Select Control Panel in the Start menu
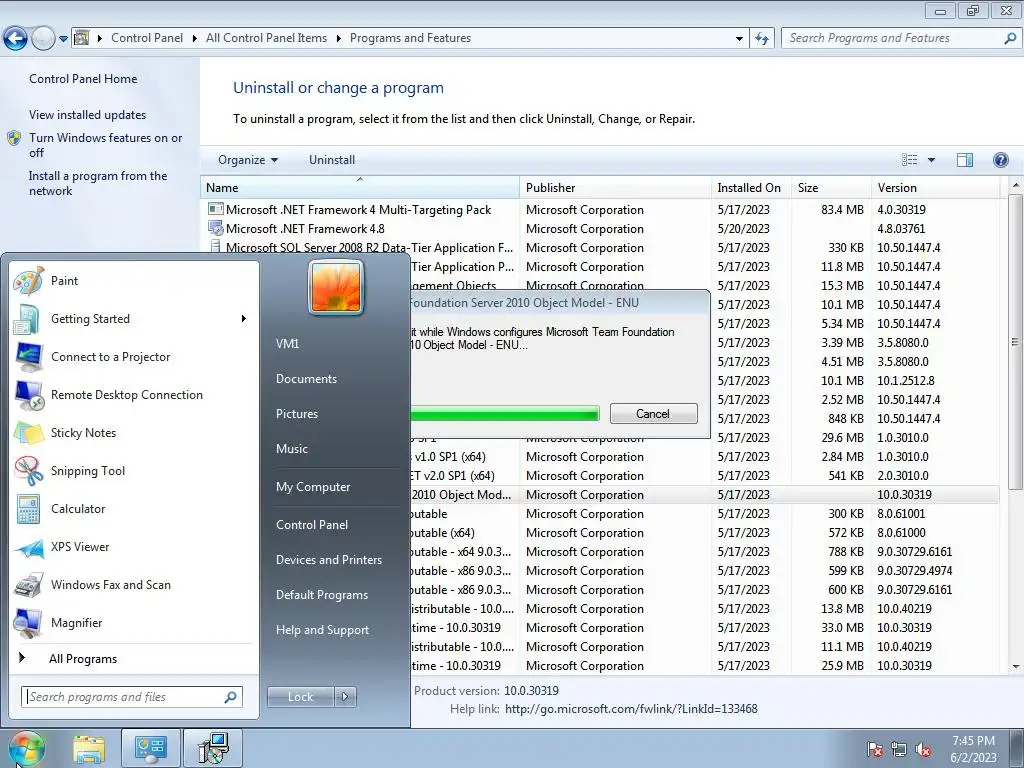 [x=312, y=525]
